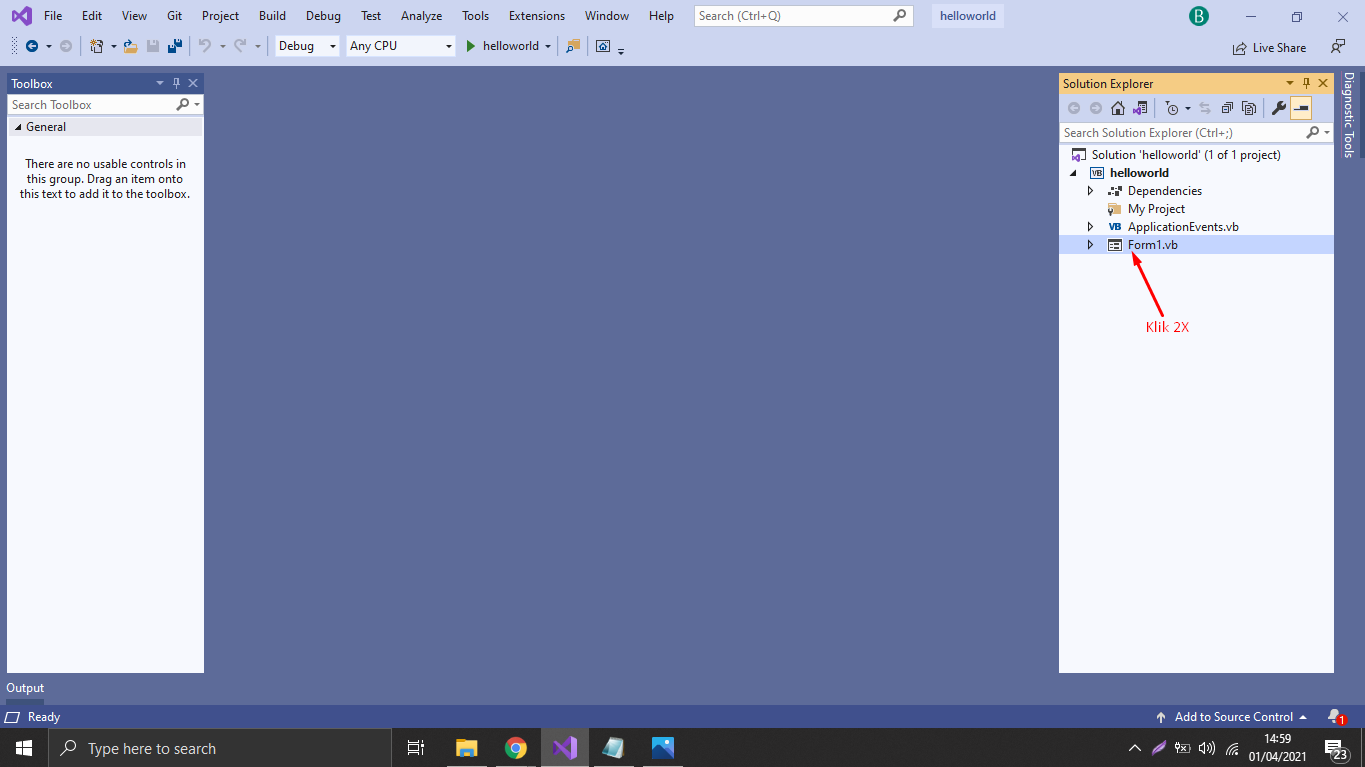This screenshot has height=767, width=1365.
Task: Unpin the Toolbox panel
Action: (x=175, y=83)
